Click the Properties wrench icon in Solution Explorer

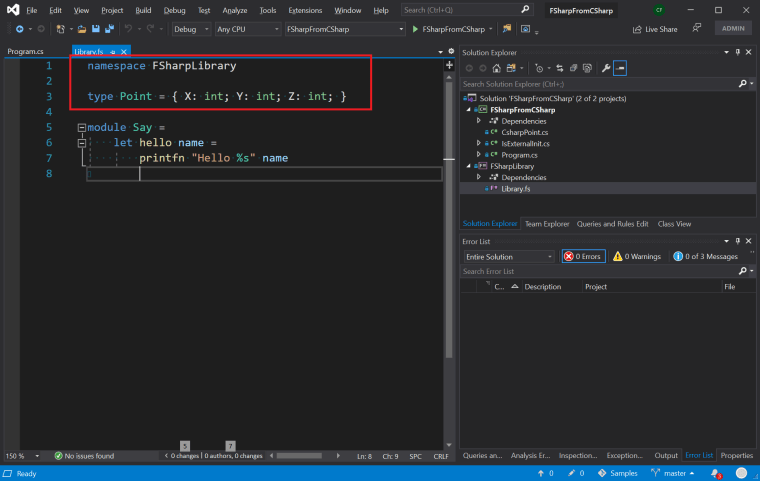click(606, 68)
